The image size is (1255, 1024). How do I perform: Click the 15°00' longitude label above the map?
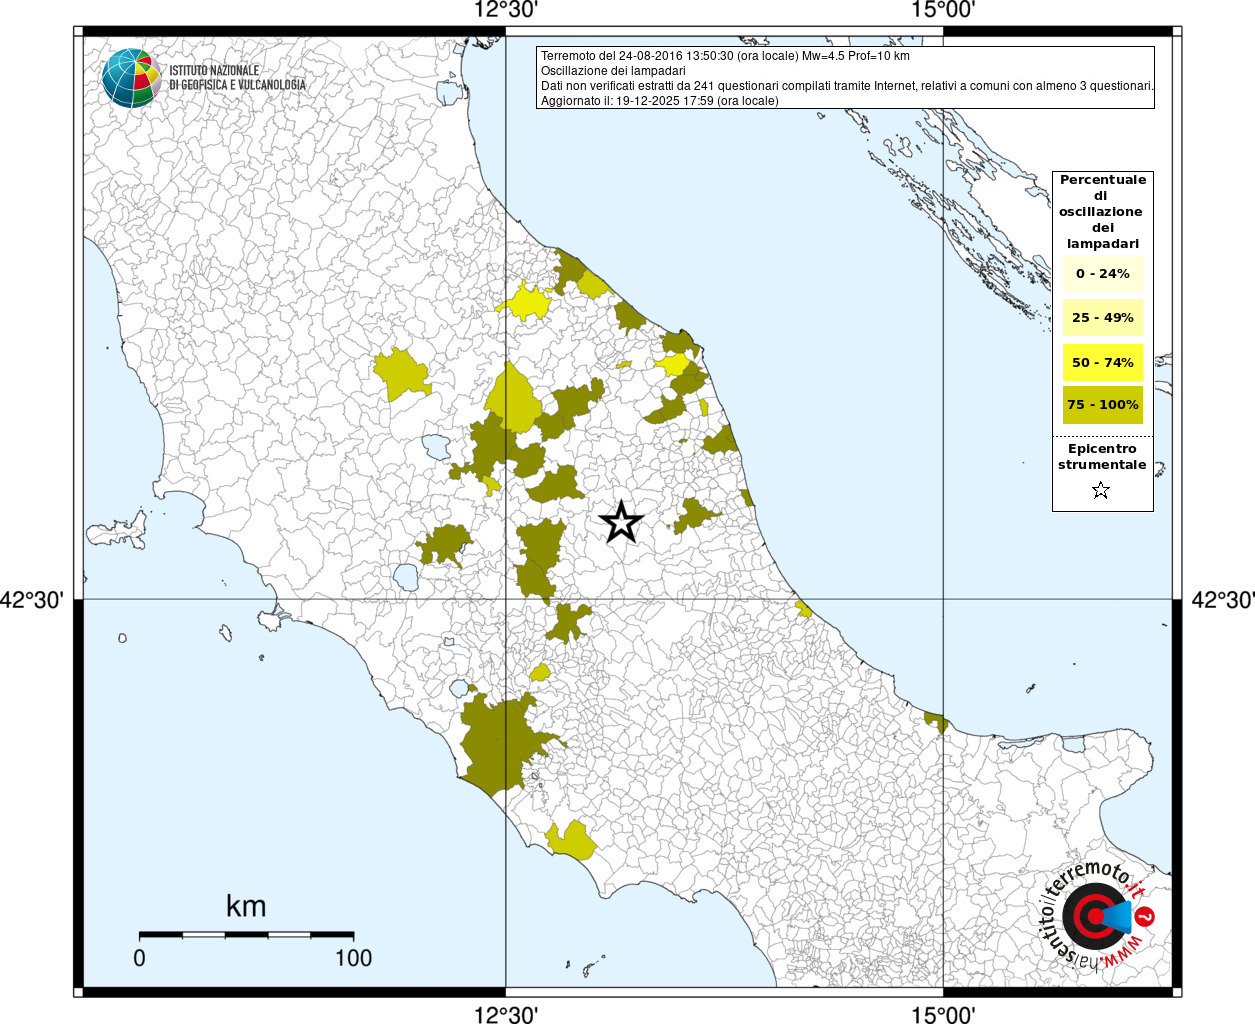(x=943, y=11)
